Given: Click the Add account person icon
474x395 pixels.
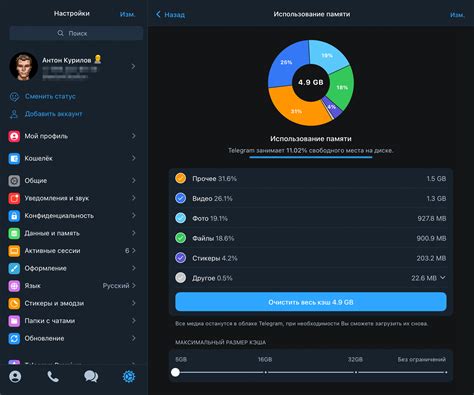Looking at the screenshot, I should click(x=14, y=114).
